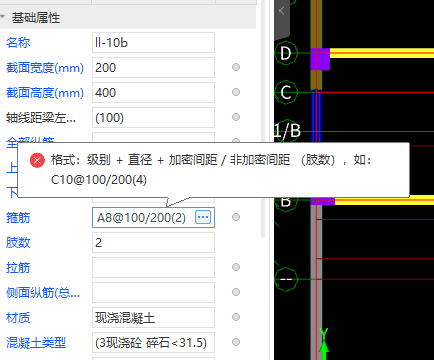Open the ellipsis editor for 箍筋 field

203,217
